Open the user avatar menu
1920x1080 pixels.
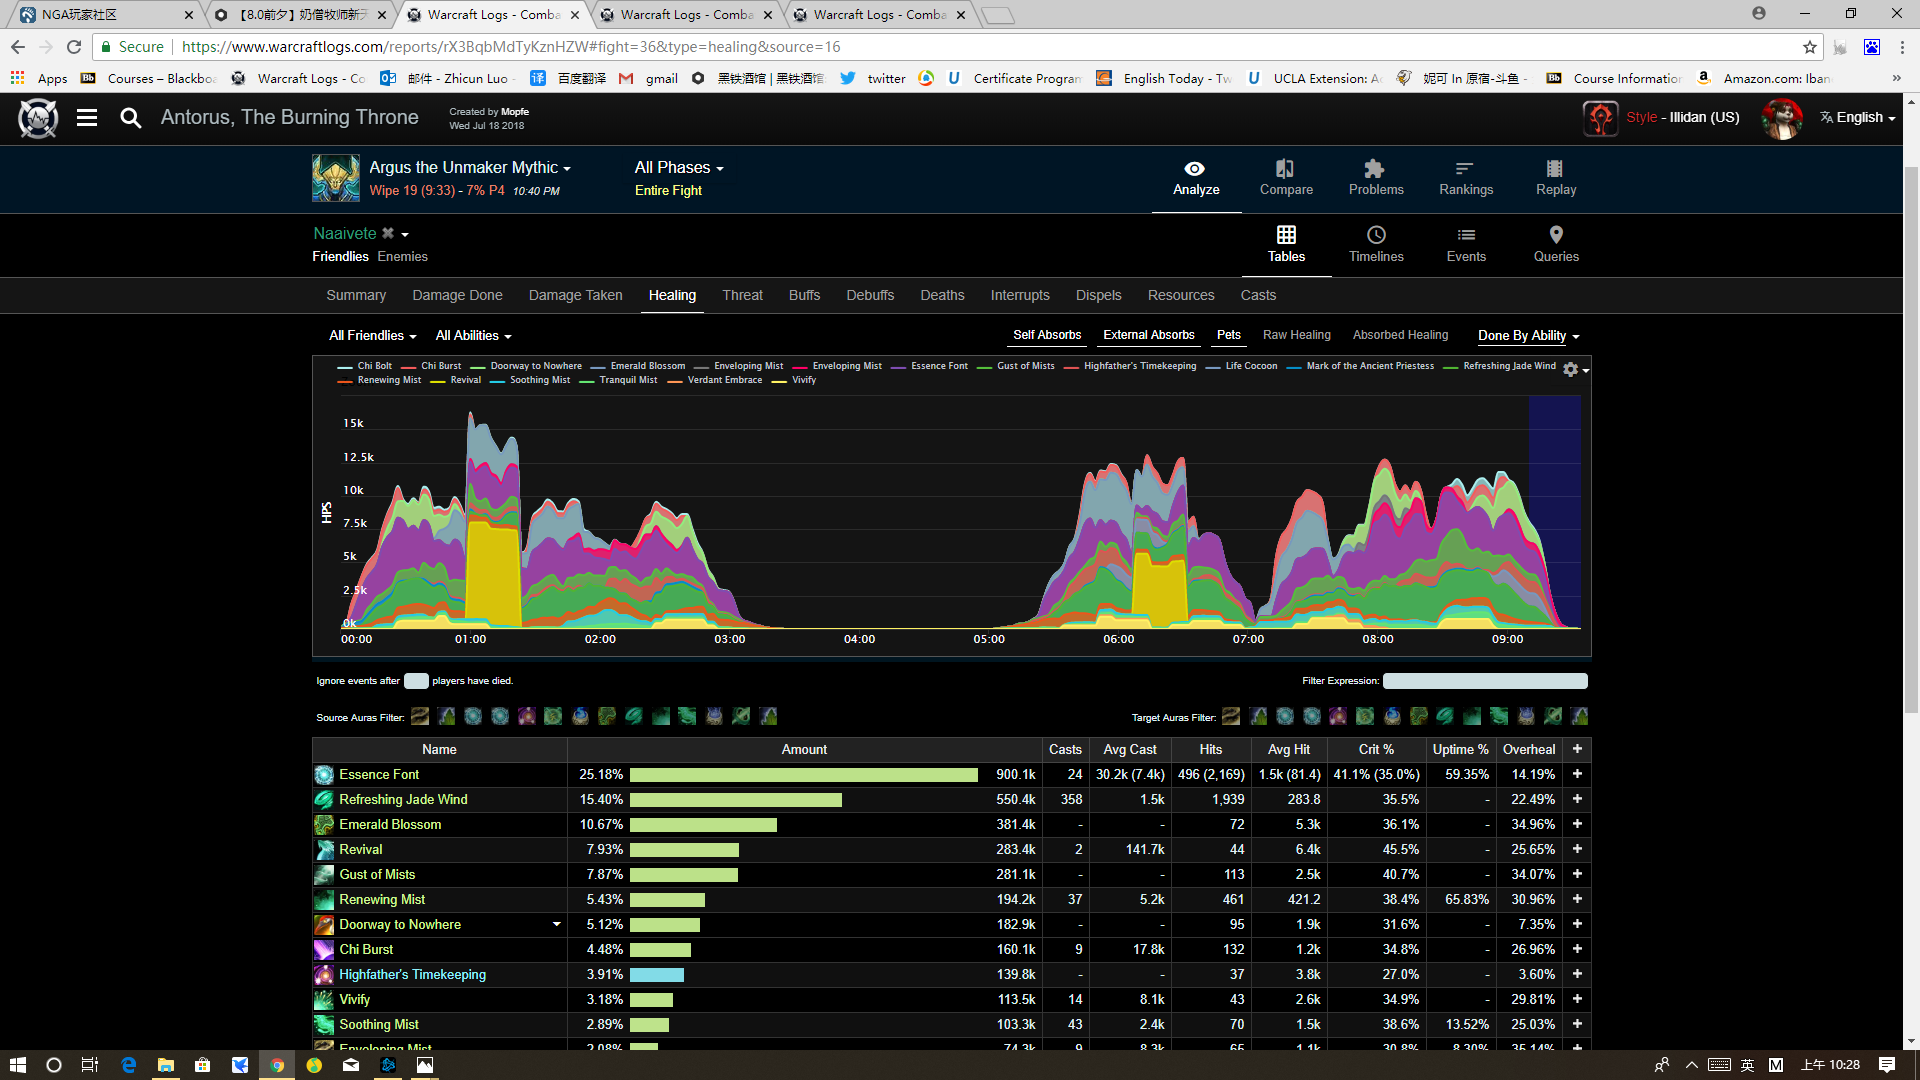point(1782,118)
